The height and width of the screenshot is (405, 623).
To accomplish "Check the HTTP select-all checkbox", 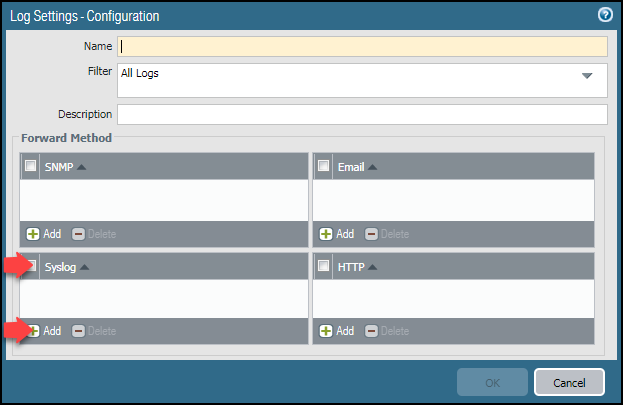I will 323,265.
